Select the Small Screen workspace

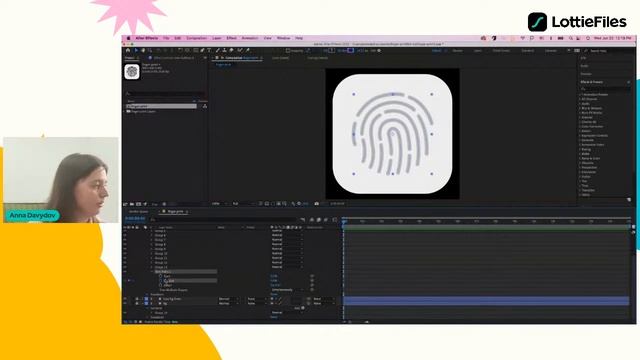[501, 51]
